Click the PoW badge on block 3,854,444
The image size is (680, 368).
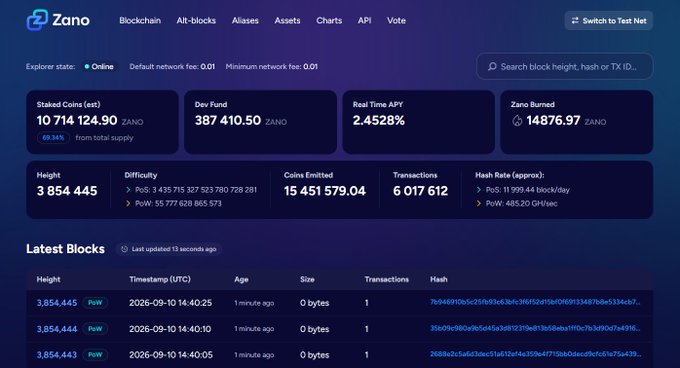95,329
